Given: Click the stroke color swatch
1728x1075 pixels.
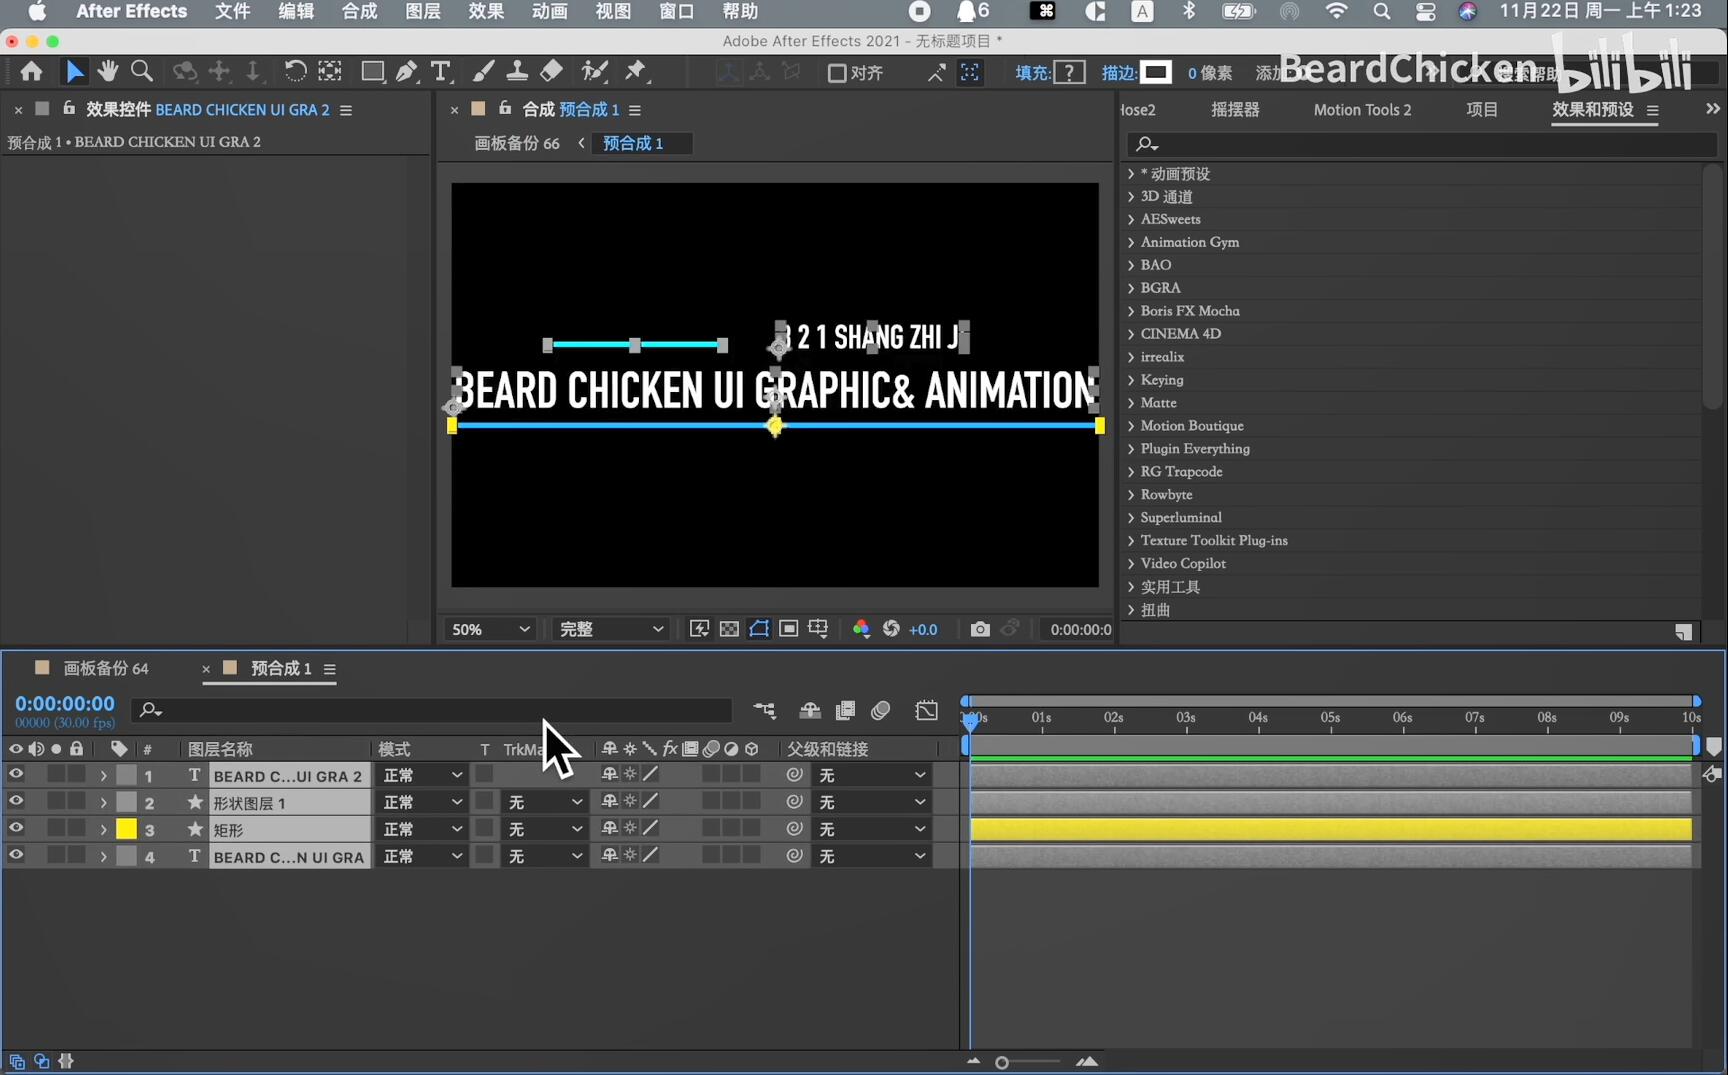Looking at the screenshot, I should pos(1156,72).
